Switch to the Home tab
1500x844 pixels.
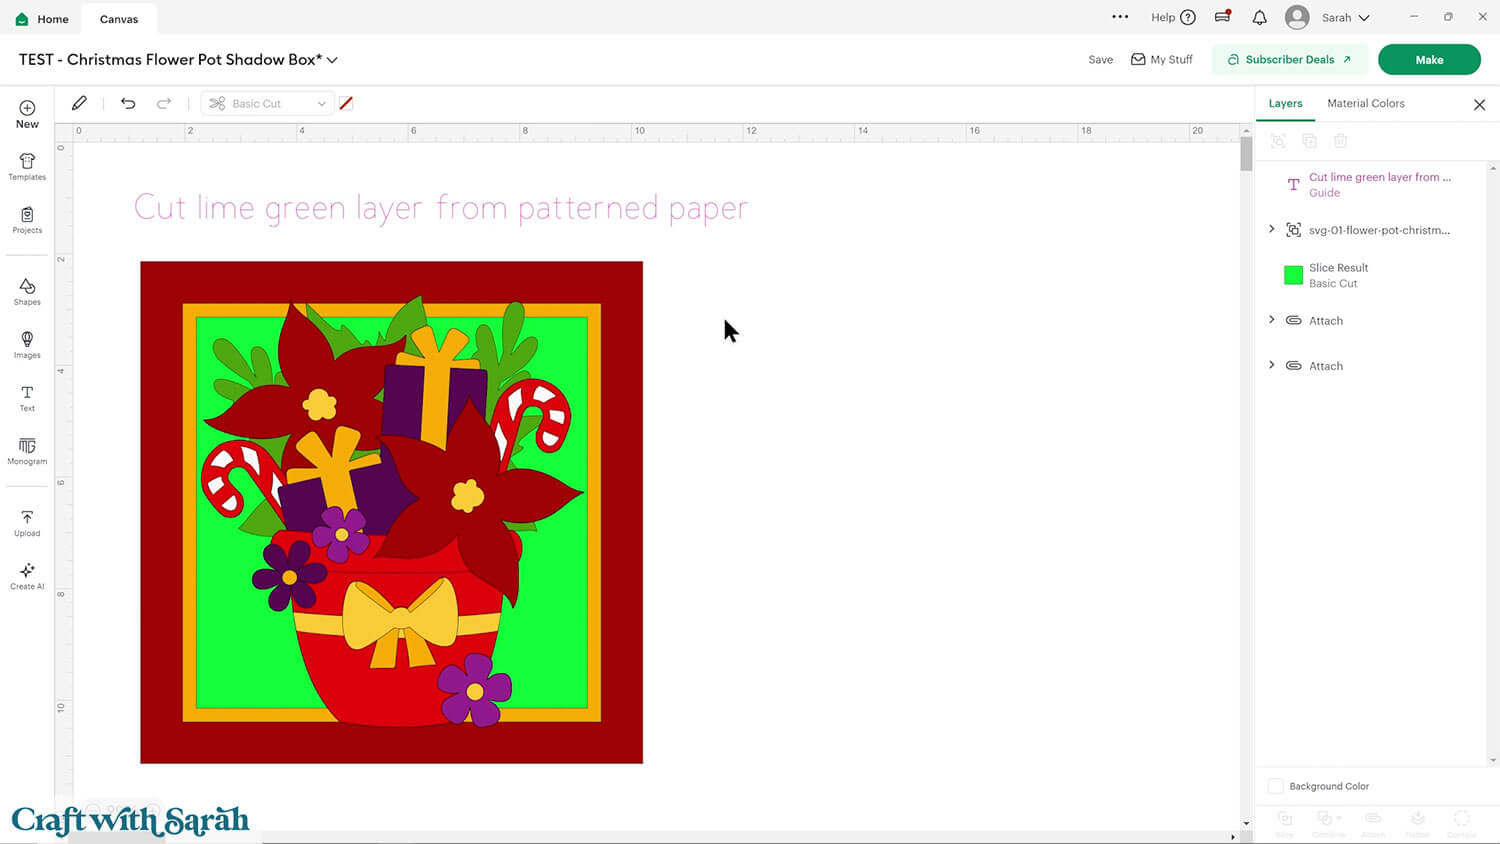(x=42, y=19)
